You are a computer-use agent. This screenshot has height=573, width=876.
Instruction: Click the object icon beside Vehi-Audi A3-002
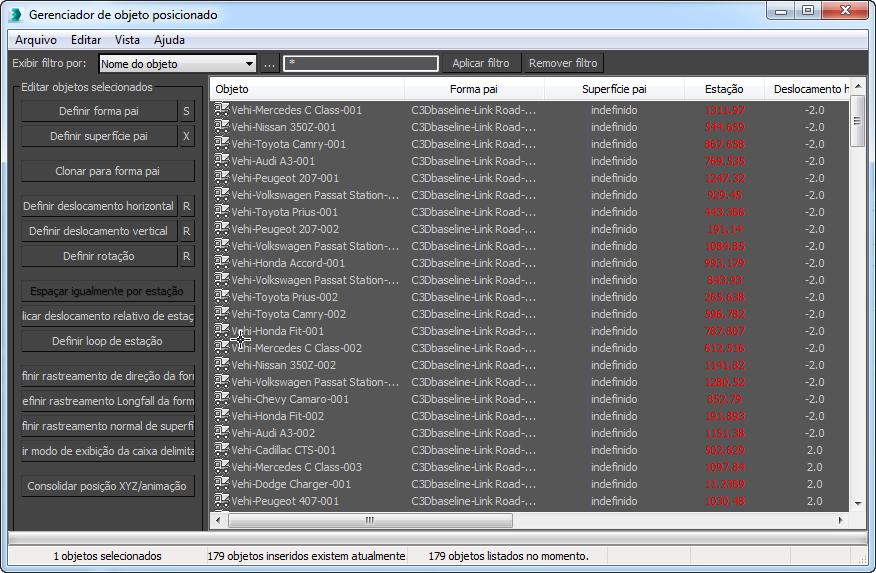(221, 433)
